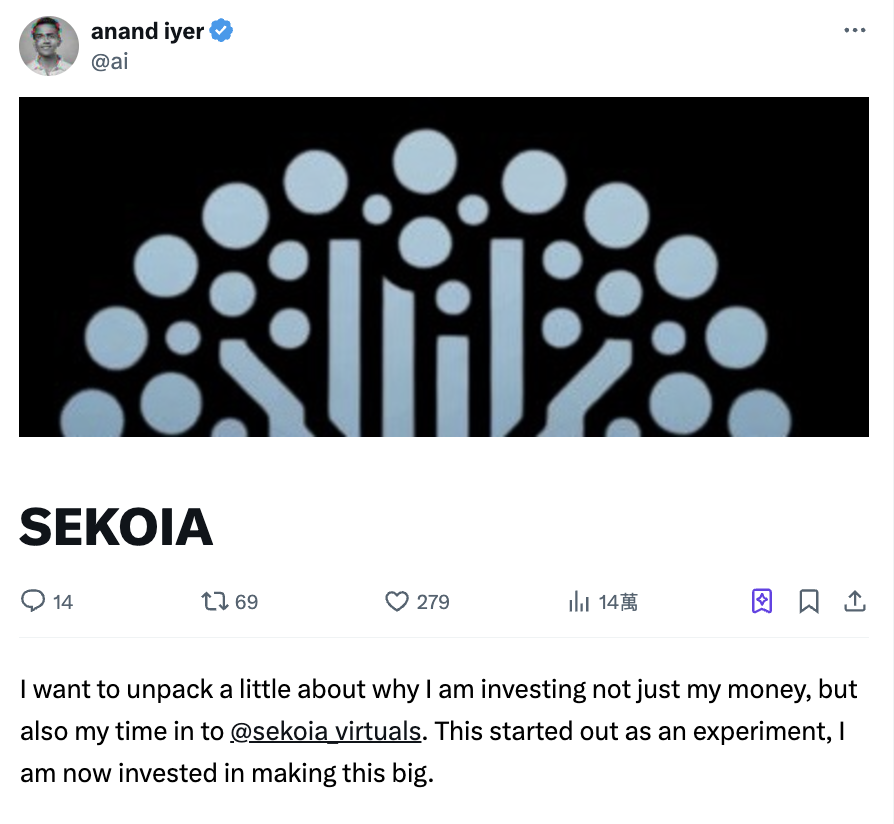Click the purple sparkle bookmark icon

click(x=762, y=601)
